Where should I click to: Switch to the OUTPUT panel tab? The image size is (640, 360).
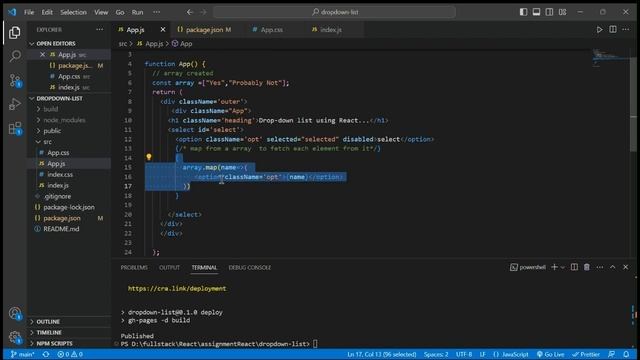(169, 267)
